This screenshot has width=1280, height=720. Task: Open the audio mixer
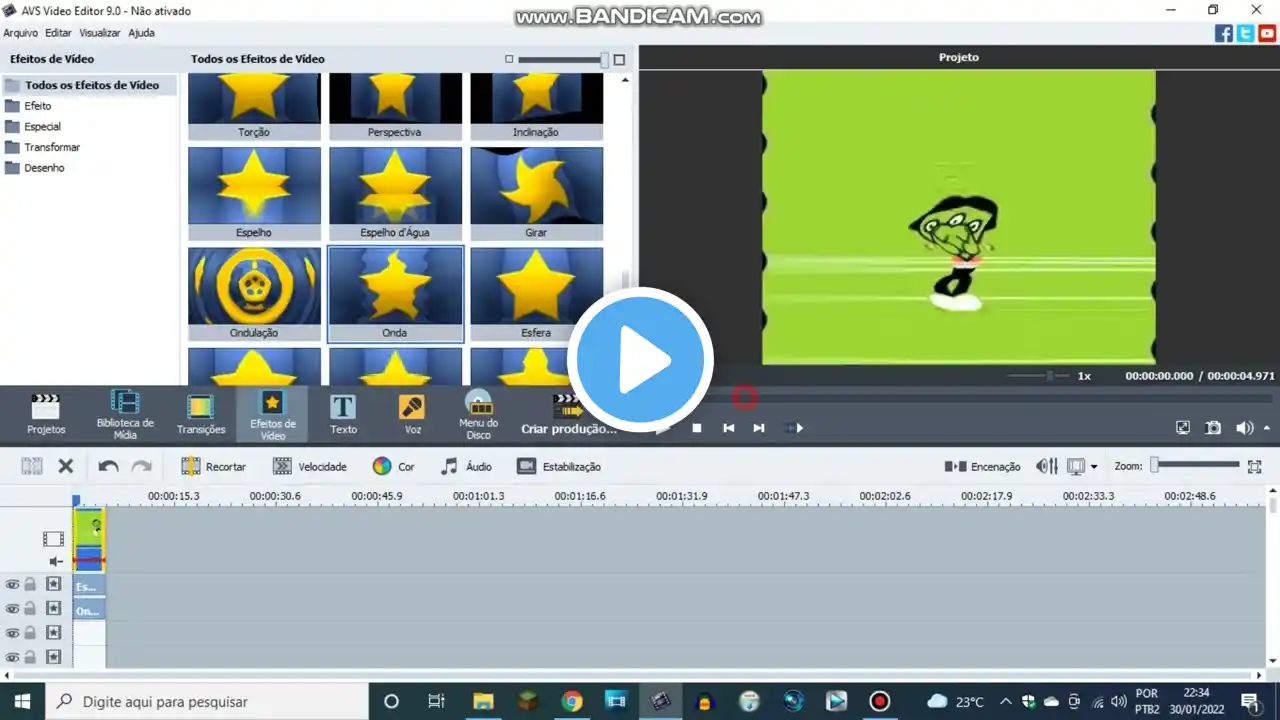(1047, 466)
